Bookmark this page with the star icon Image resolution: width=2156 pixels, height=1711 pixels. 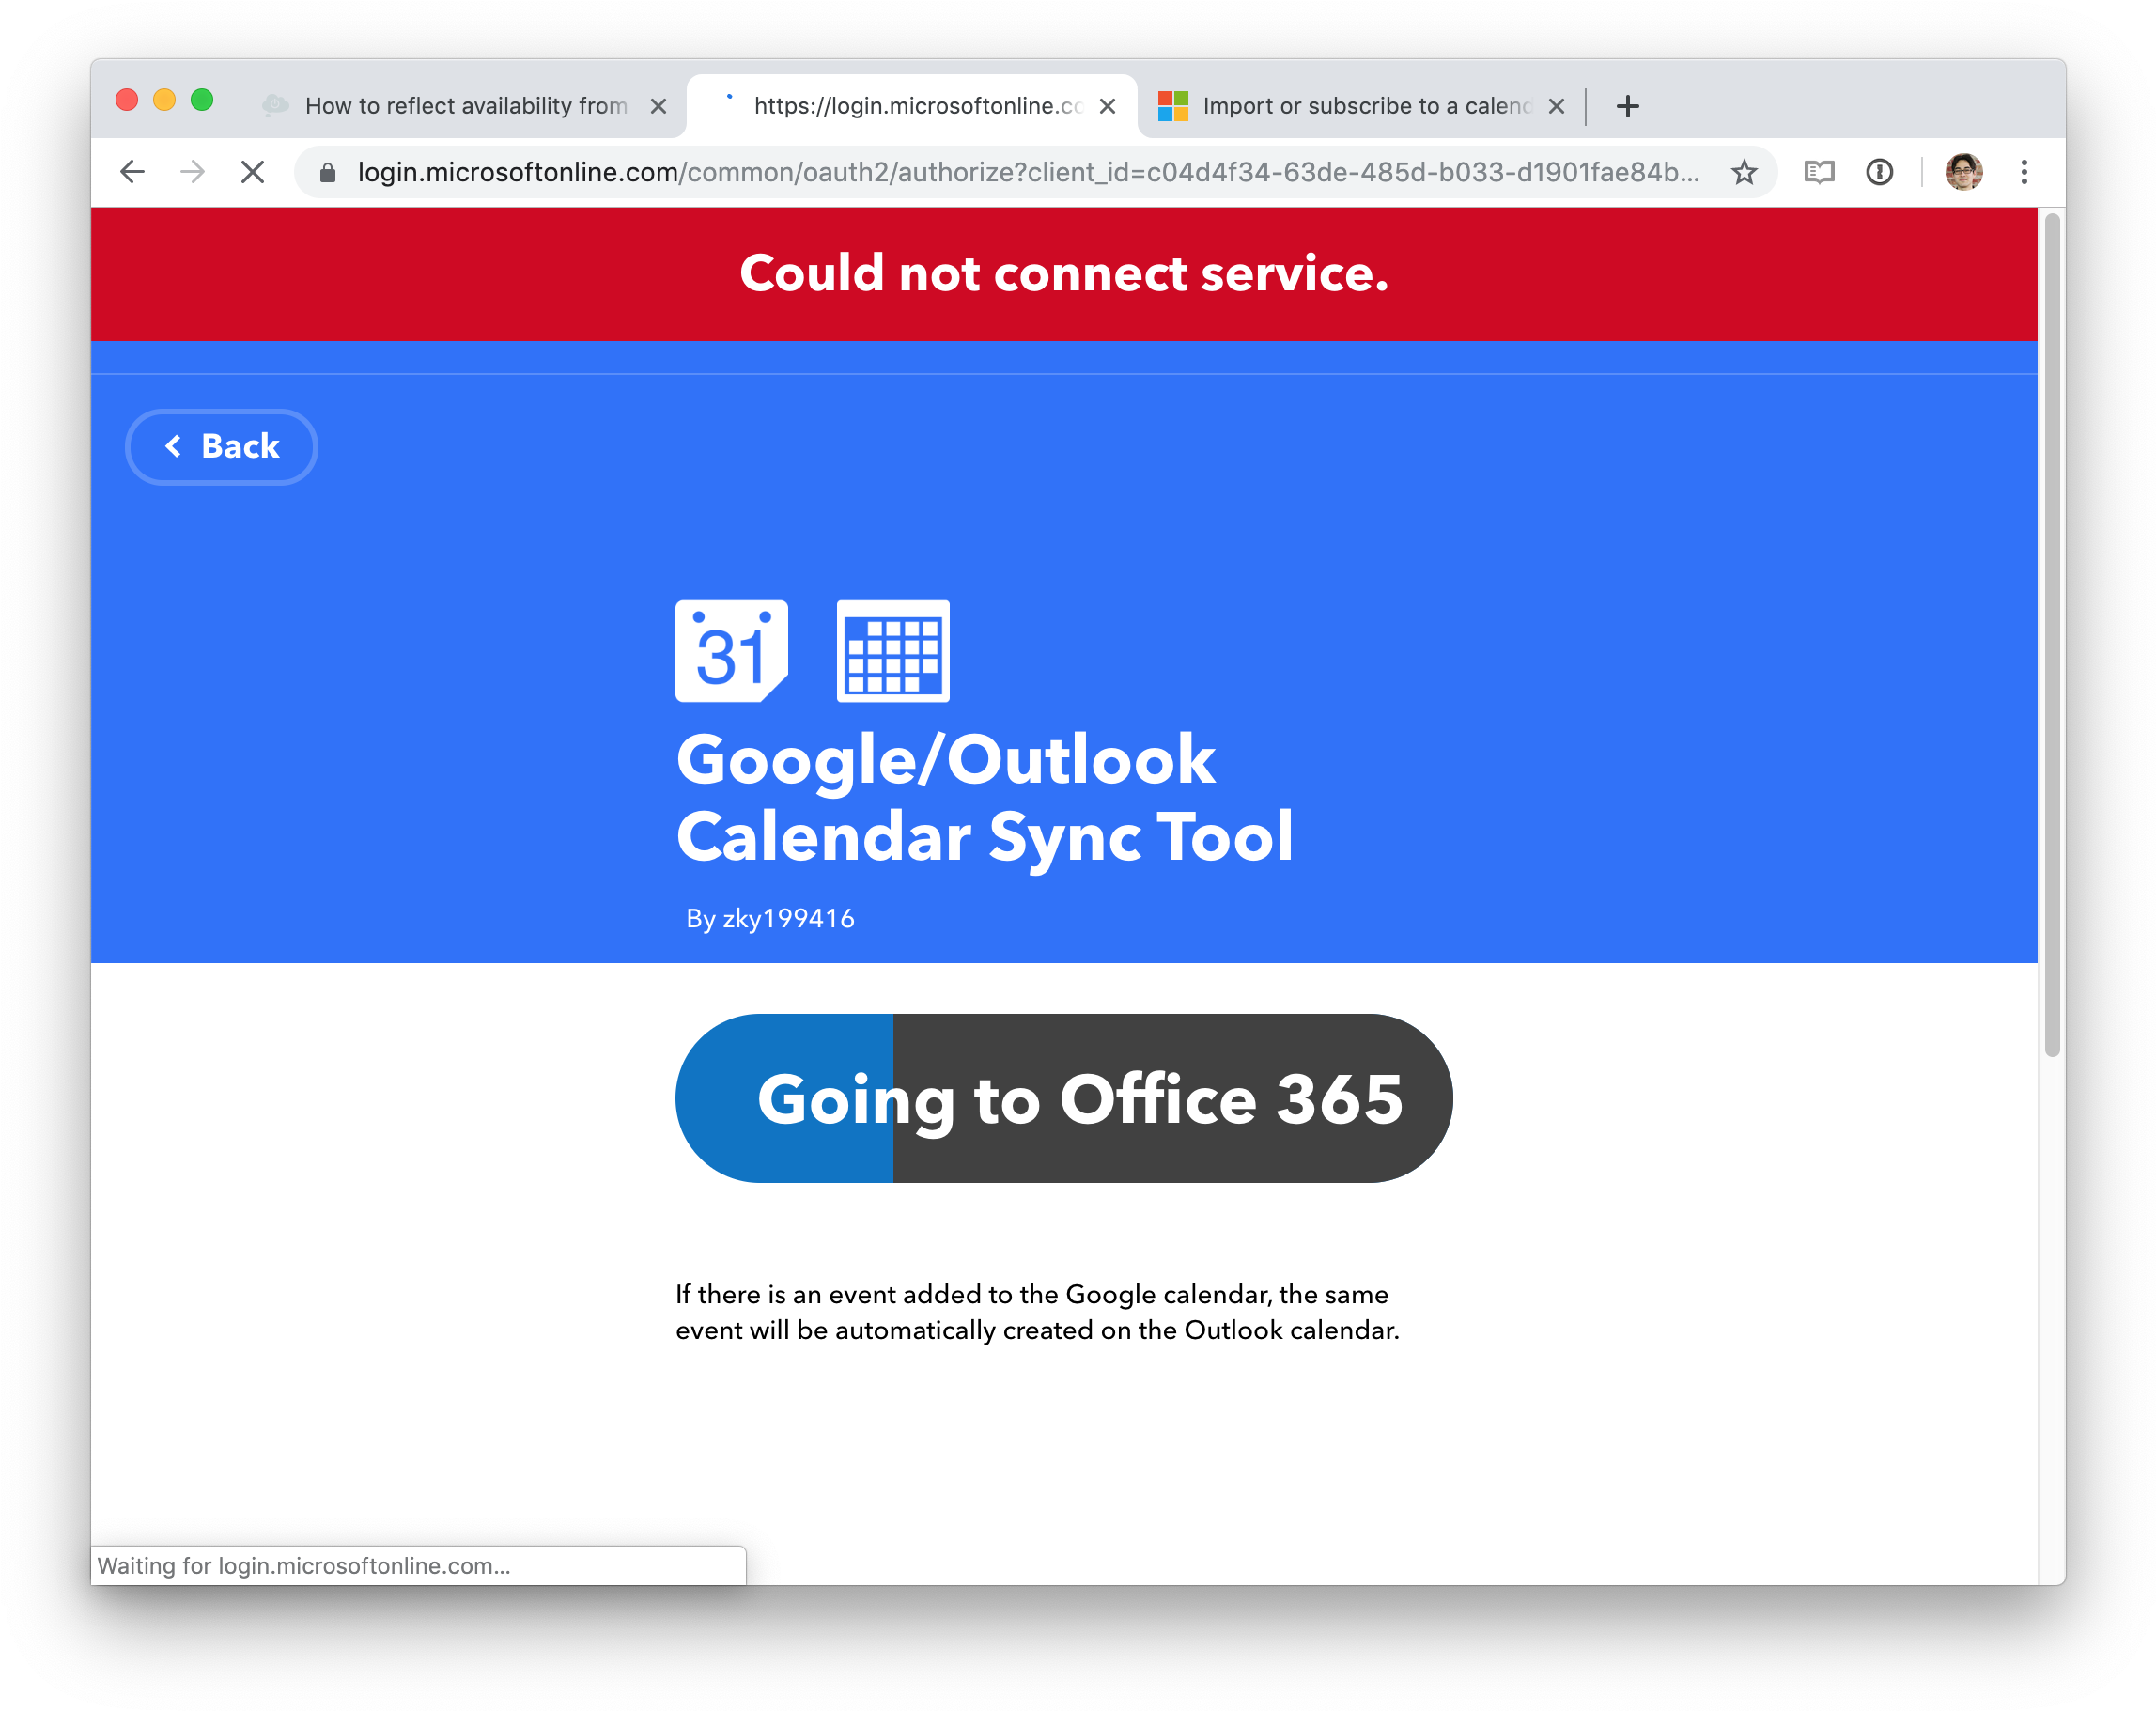pos(1744,172)
